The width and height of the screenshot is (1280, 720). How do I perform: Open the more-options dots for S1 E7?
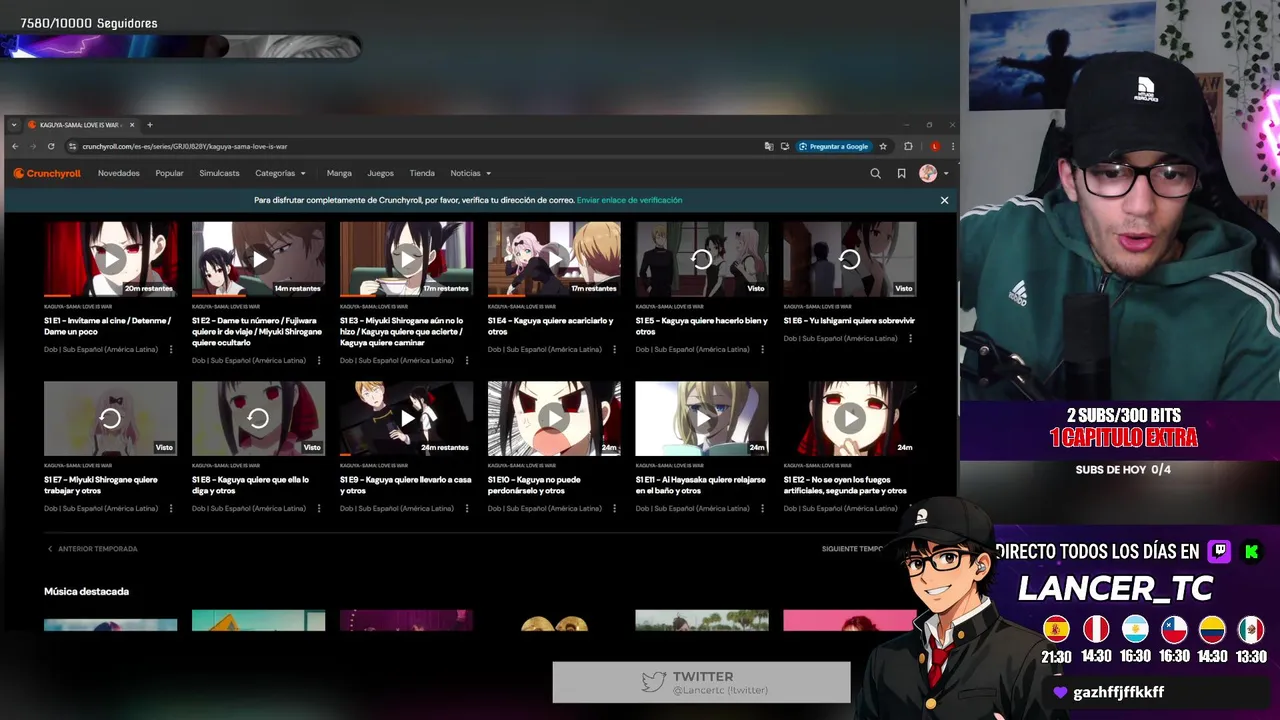tap(171, 509)
